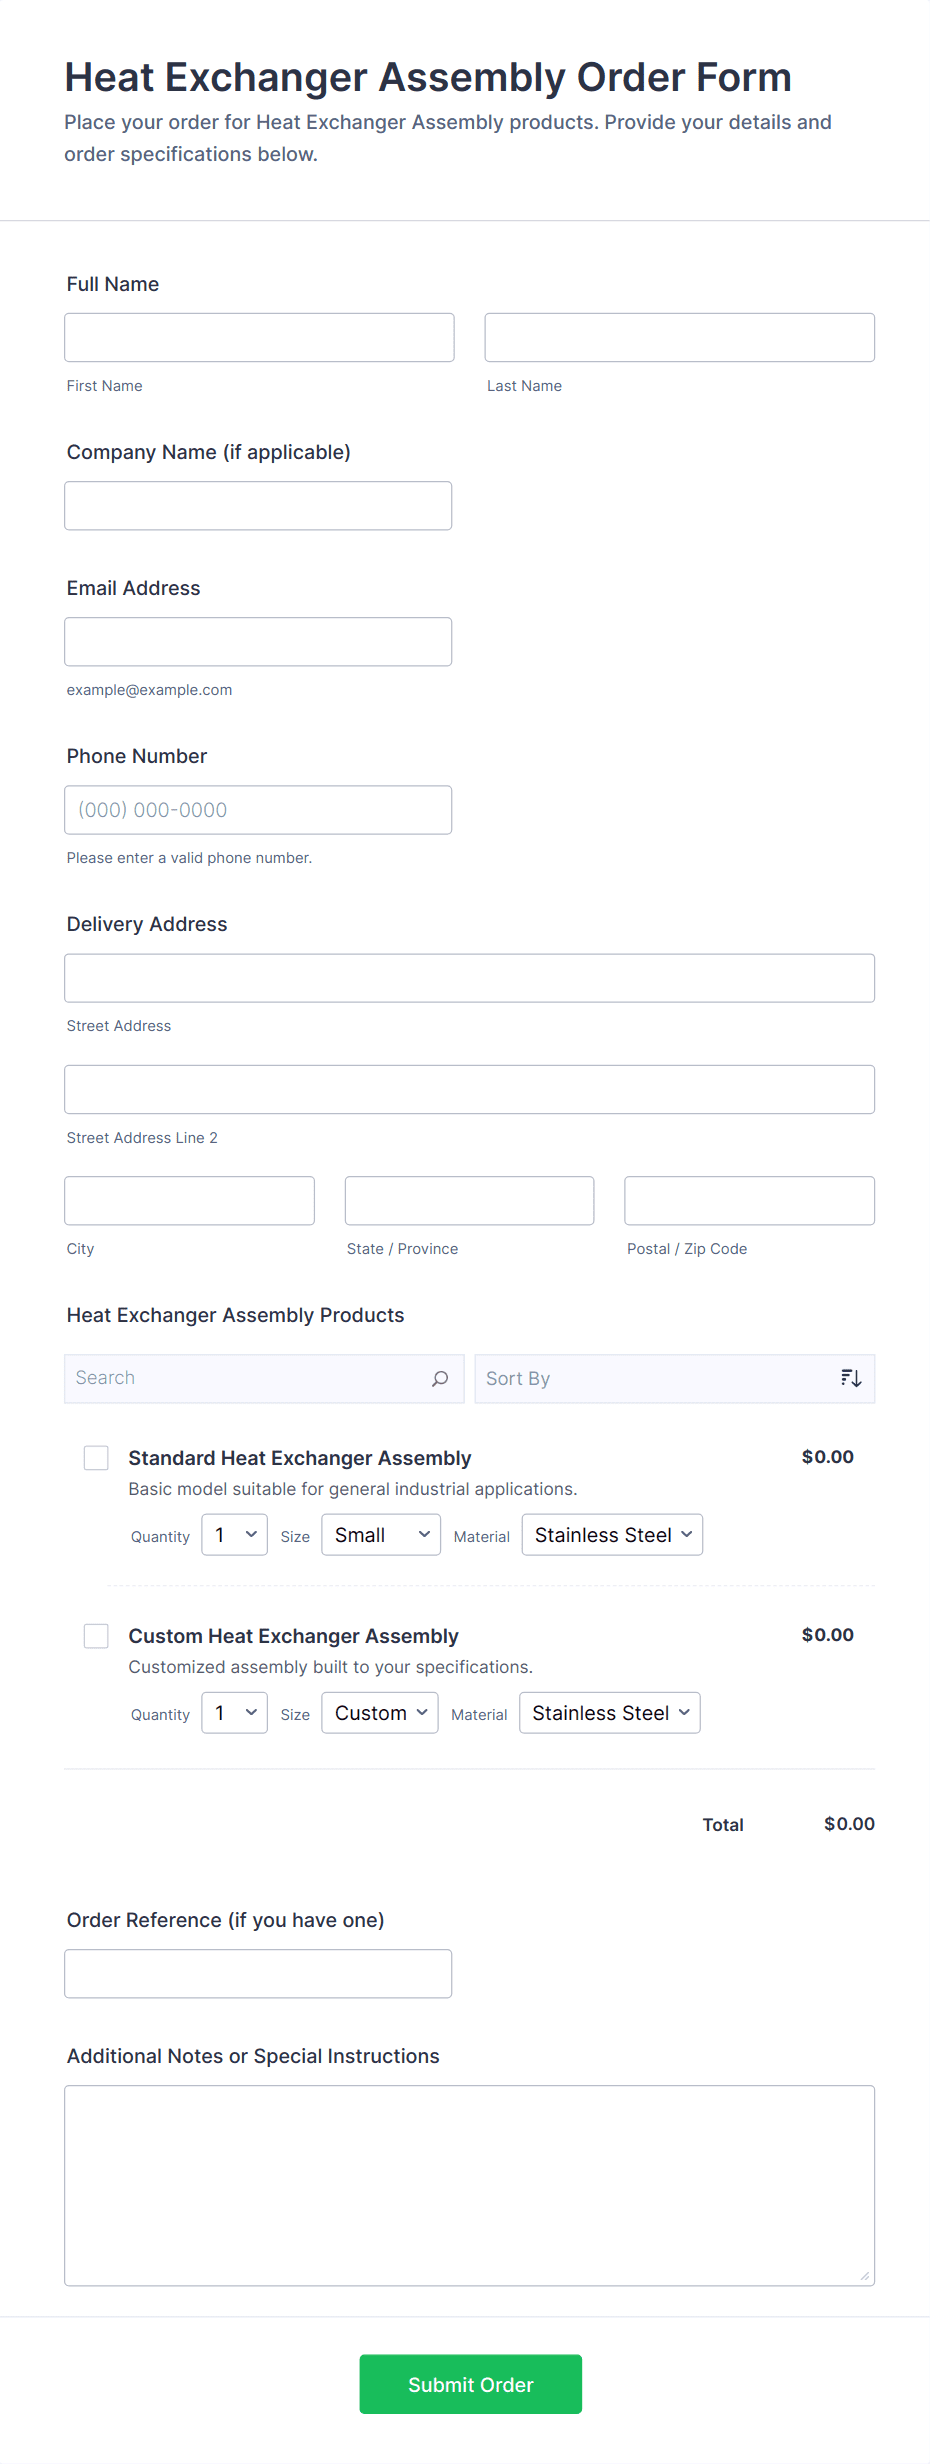Viewport: 930px width, 2464px height.
Task: Click the search magnifier icon in products
Action: [440, 1379]
